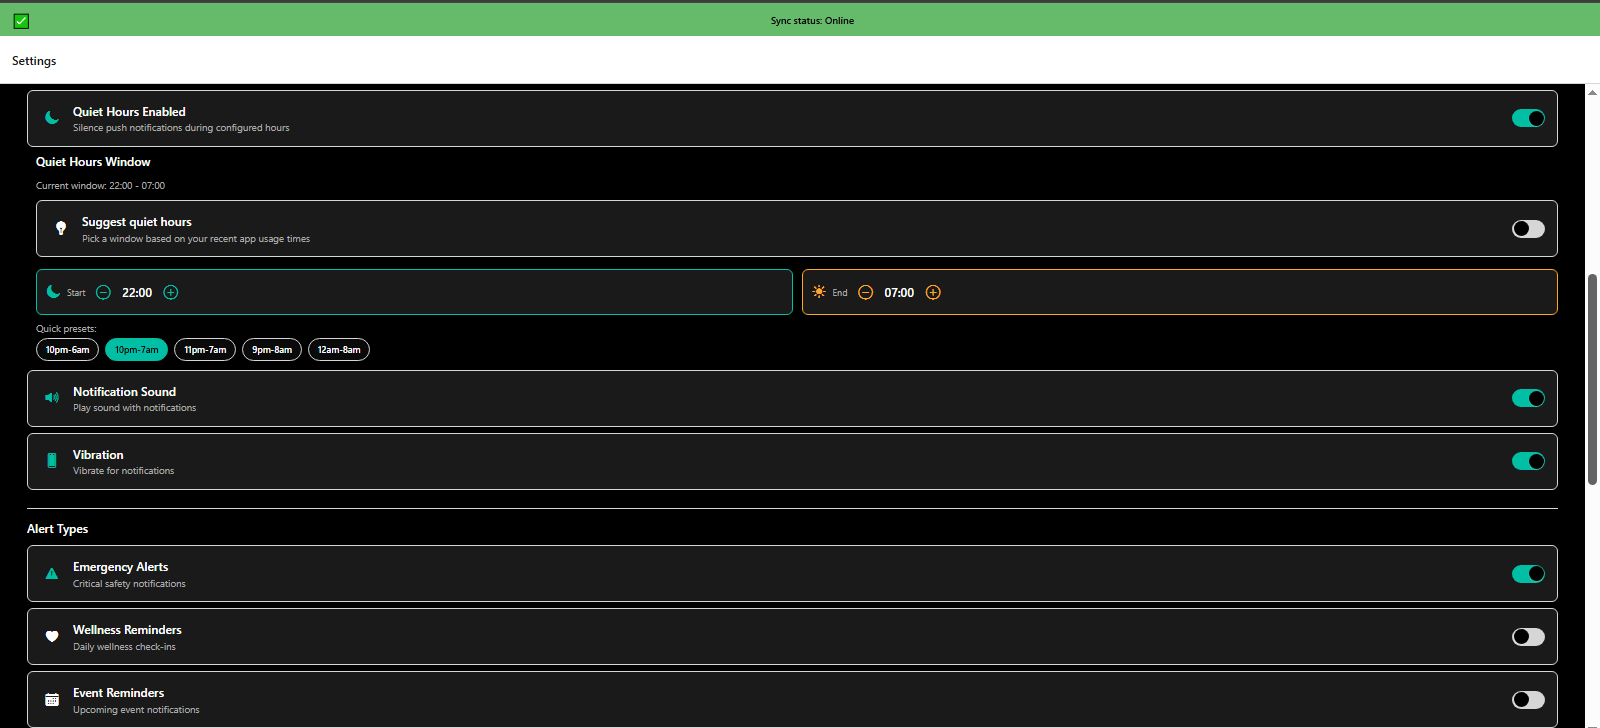
Task: Click the Alert Types section heading
Action: point(57,529)
